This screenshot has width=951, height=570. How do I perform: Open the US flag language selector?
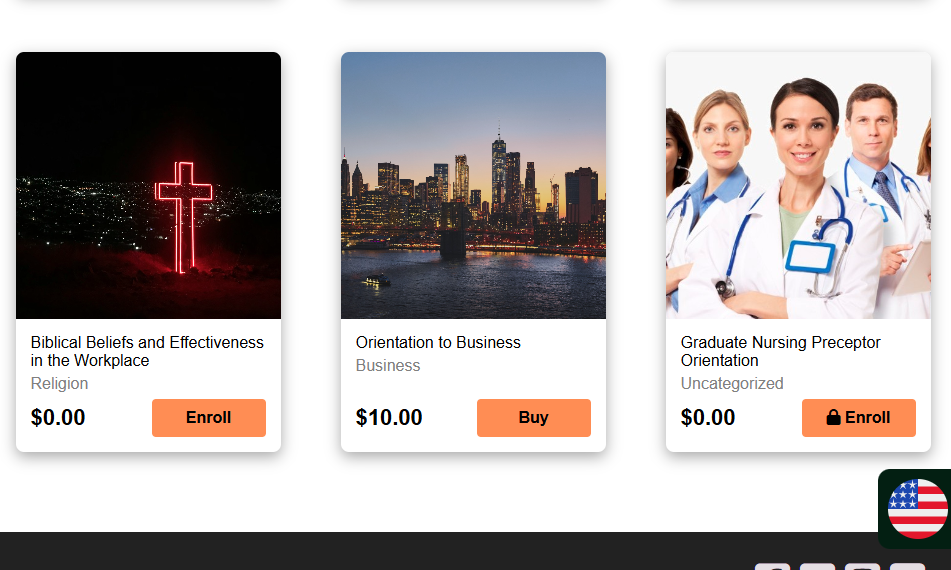[917, 509]
